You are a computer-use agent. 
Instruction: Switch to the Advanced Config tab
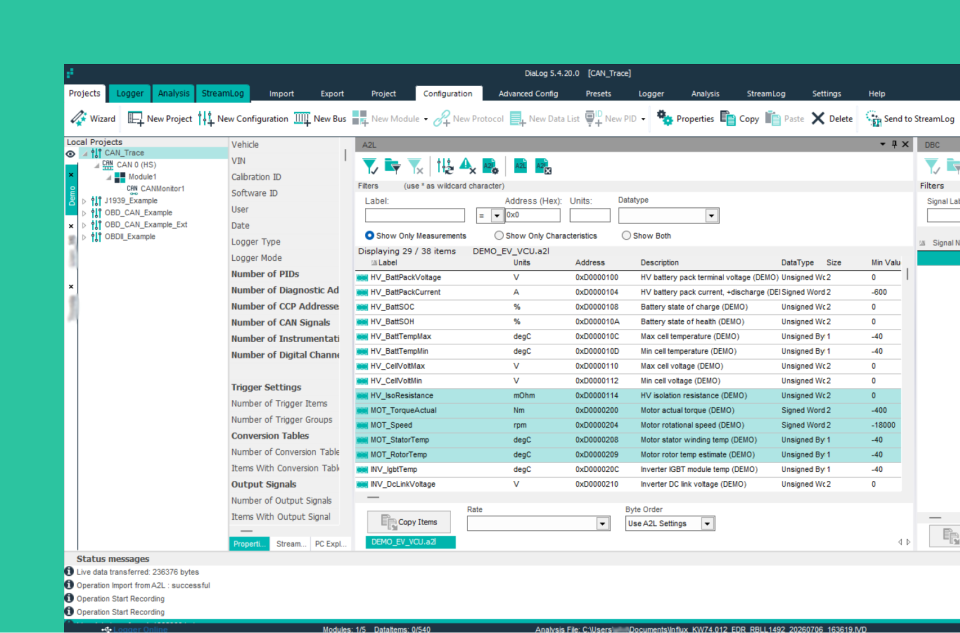(x=528, y=94)
